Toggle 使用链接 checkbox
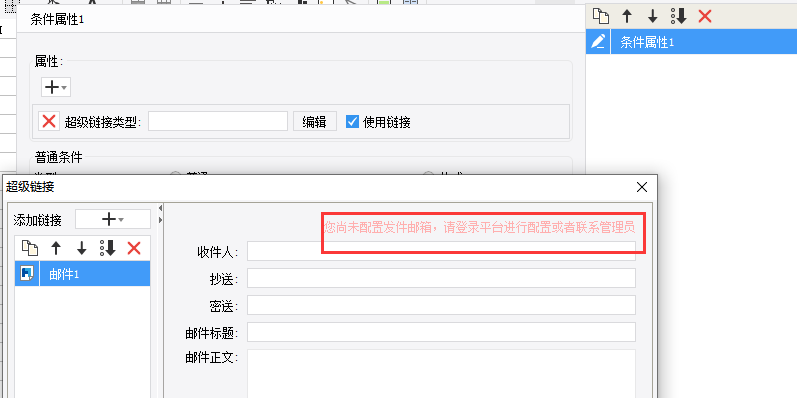This screenshot has height=398, width=797. pos(352,121)
